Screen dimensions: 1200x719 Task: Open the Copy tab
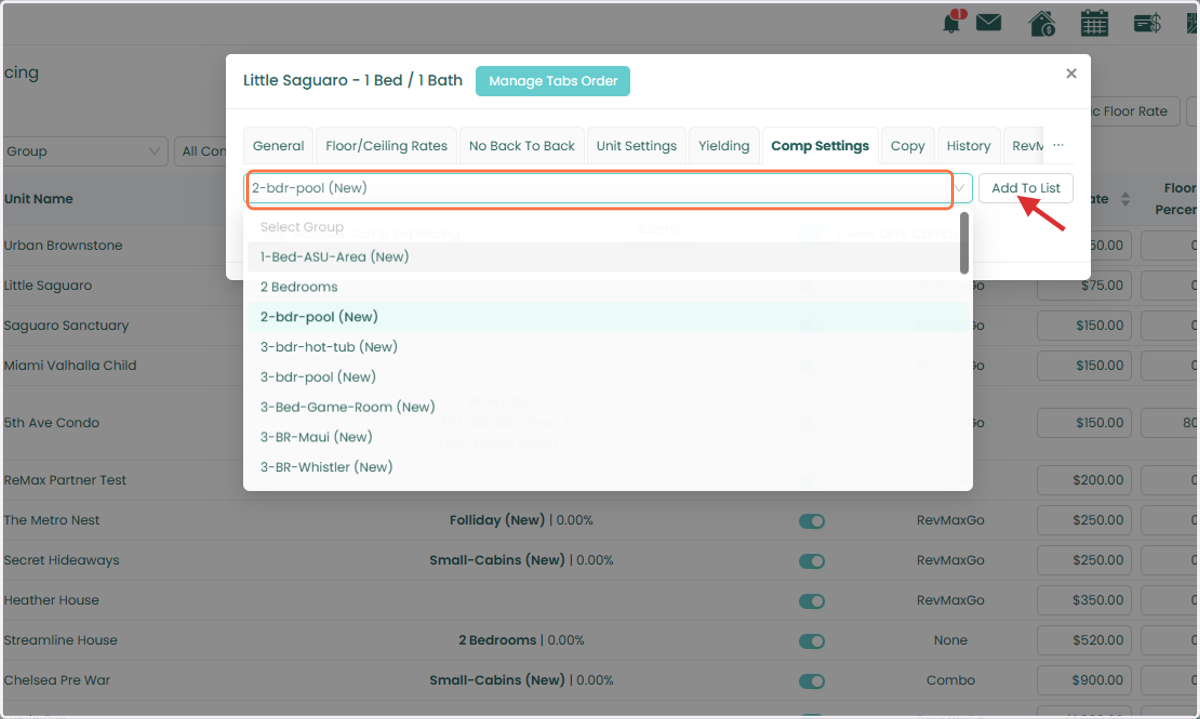click(908, 146)
